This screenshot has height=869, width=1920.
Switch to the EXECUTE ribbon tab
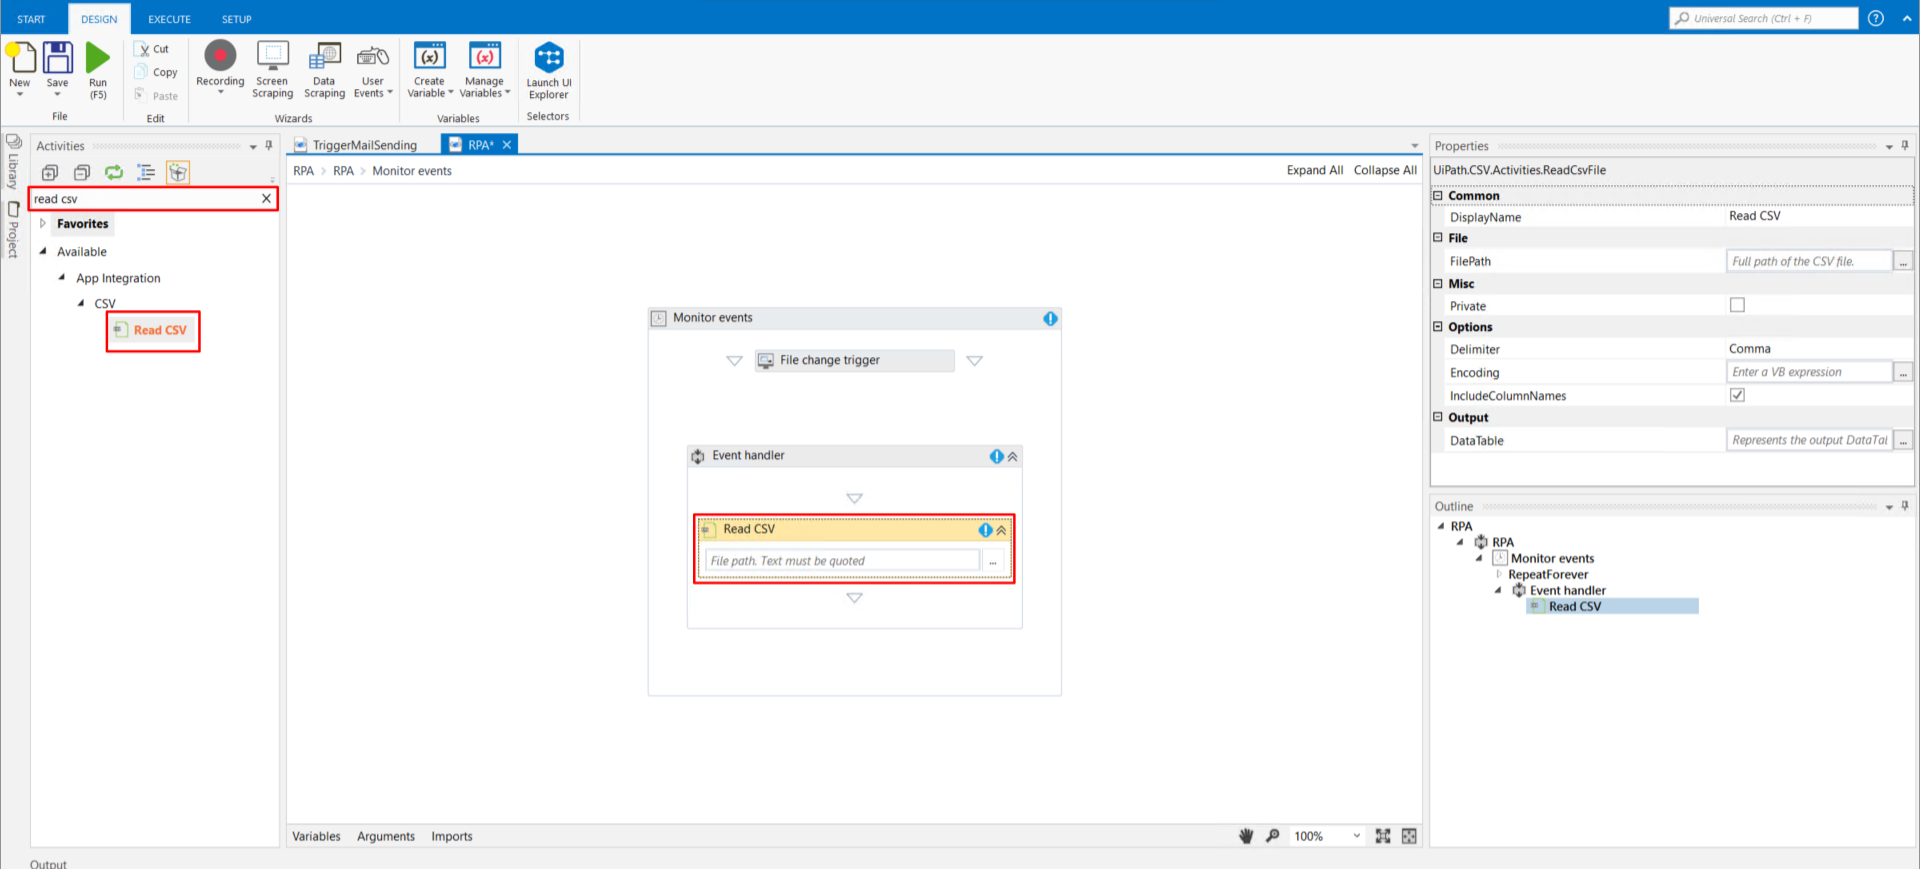tap(169, 19)
